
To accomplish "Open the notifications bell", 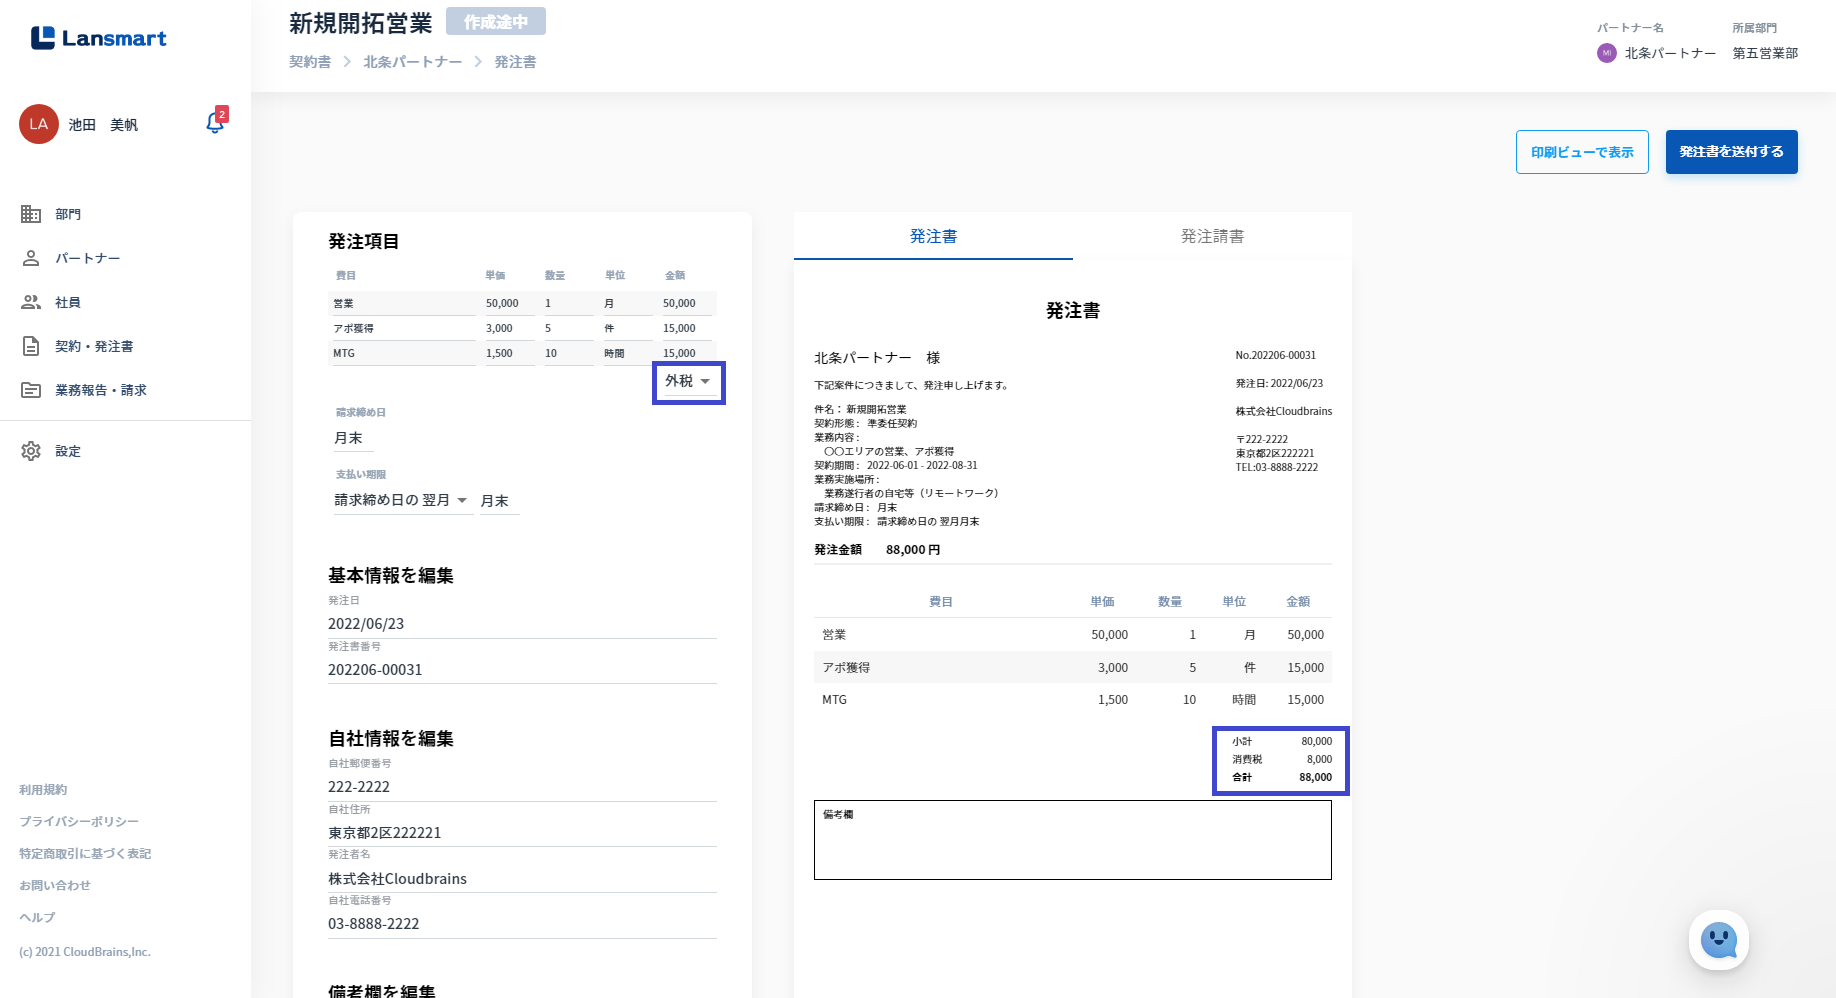I will pos(215,122).
